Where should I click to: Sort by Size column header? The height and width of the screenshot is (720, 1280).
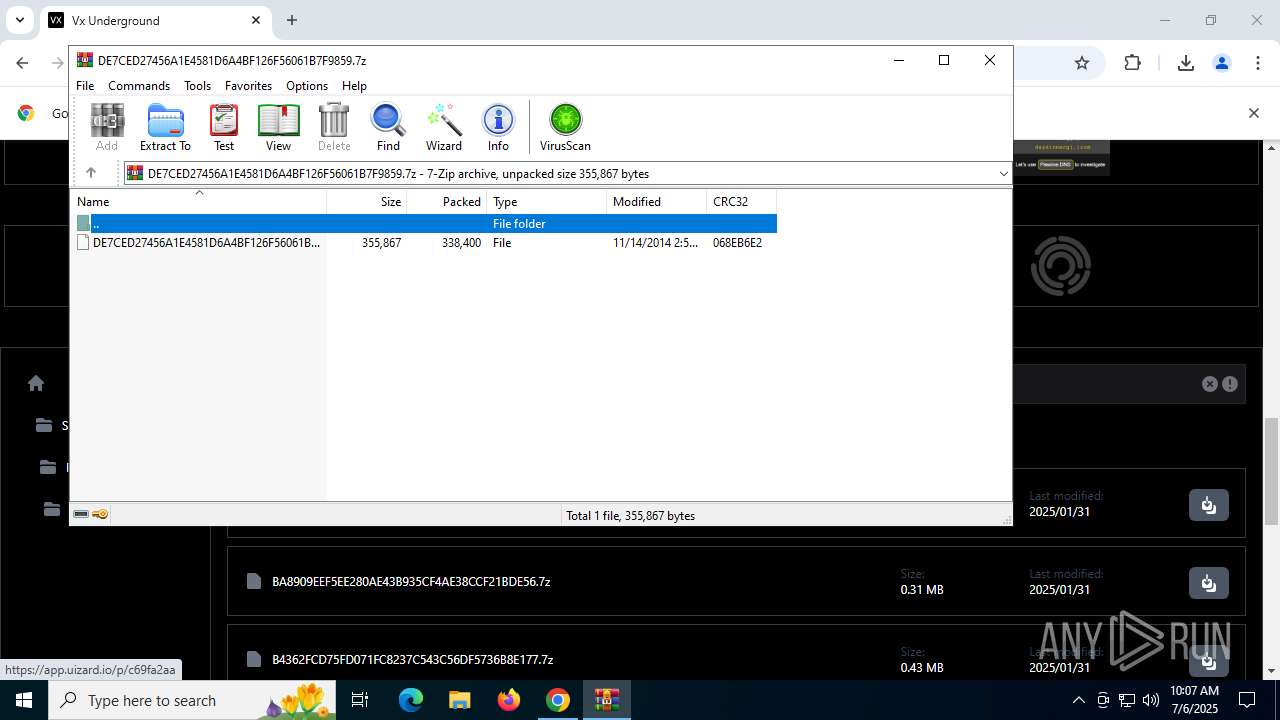tap(367, 202)
